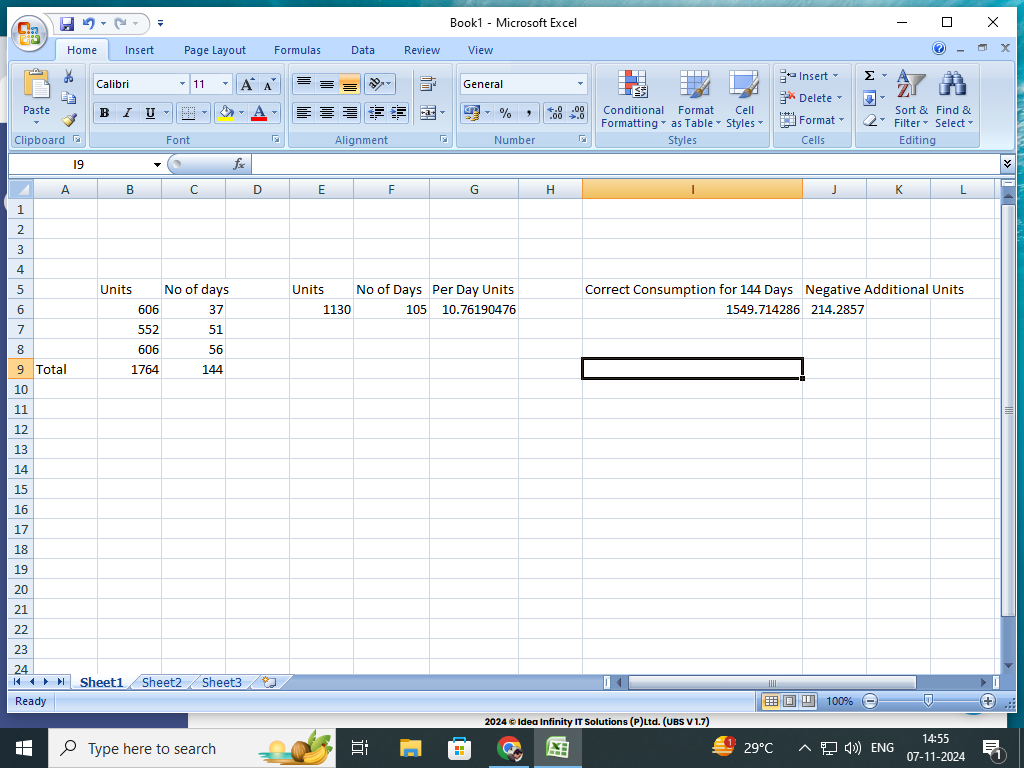Switch to the Sheet3 worksheet tab
1024x768 pixels.
(221, 682)
